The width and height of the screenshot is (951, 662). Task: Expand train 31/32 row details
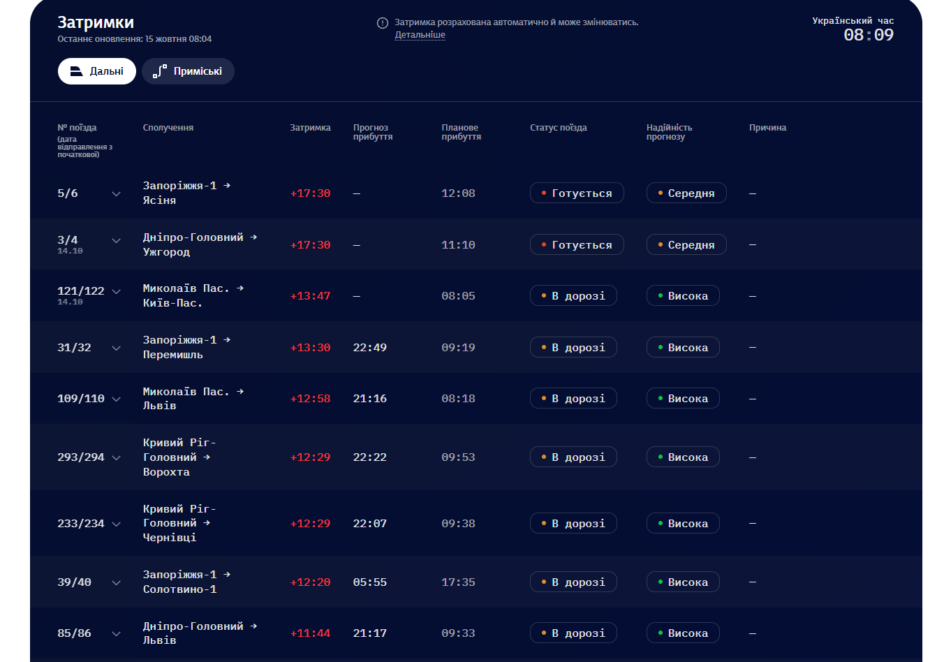[x=116, y=348]
